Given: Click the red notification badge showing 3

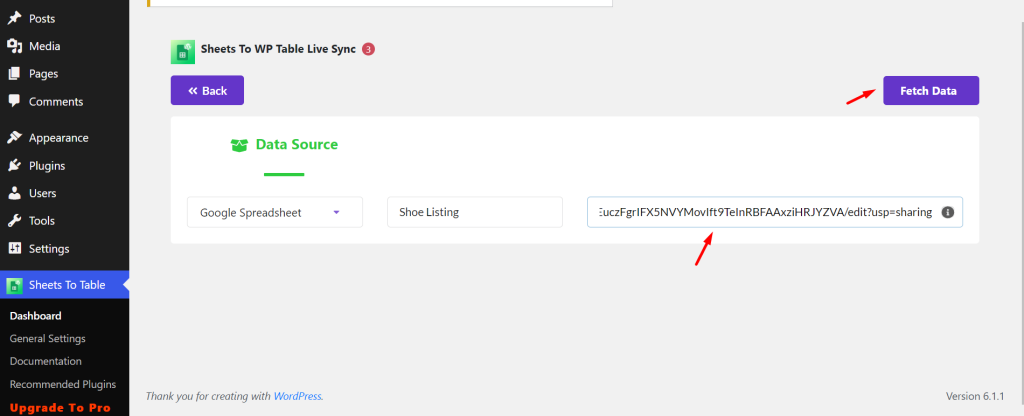Looking at the screenshot, I should point(368,49).
